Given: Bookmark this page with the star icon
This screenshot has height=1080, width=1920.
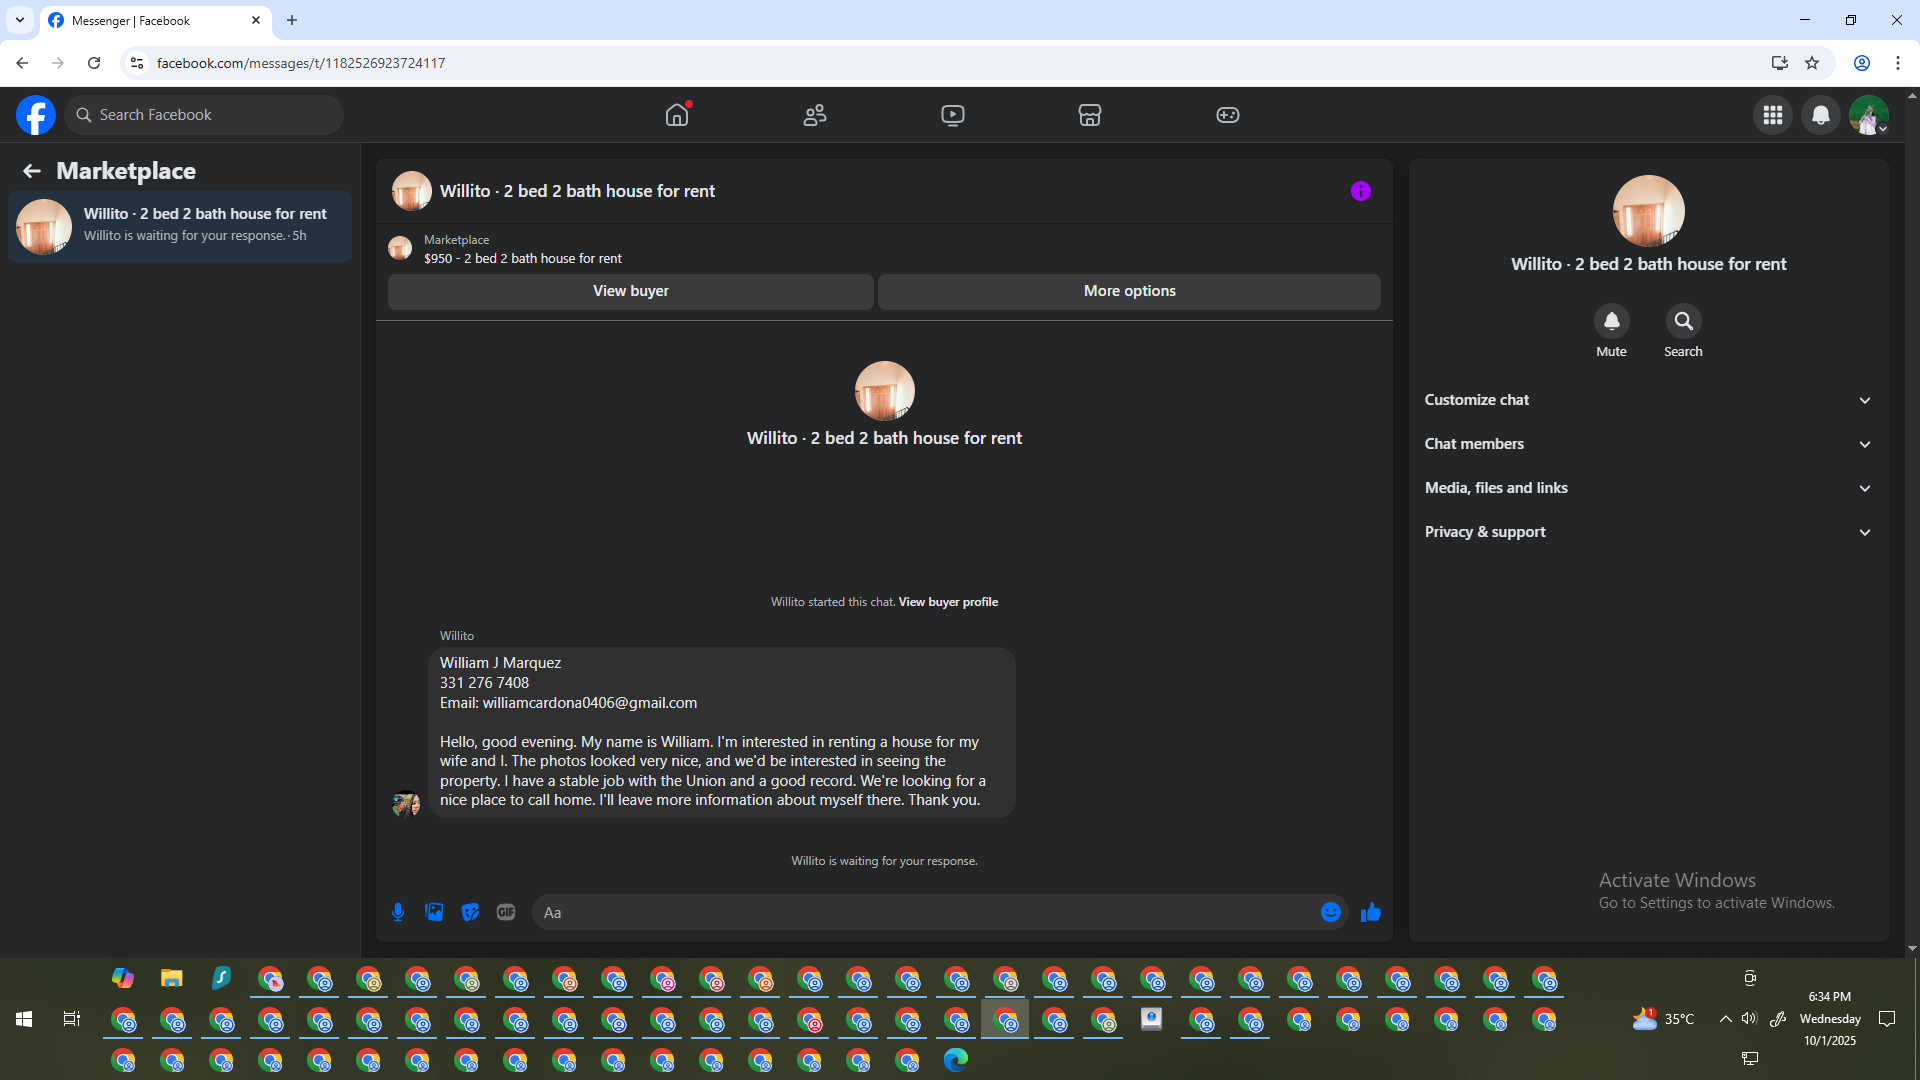Looking at the screenshot, I should coord(1812,63).
